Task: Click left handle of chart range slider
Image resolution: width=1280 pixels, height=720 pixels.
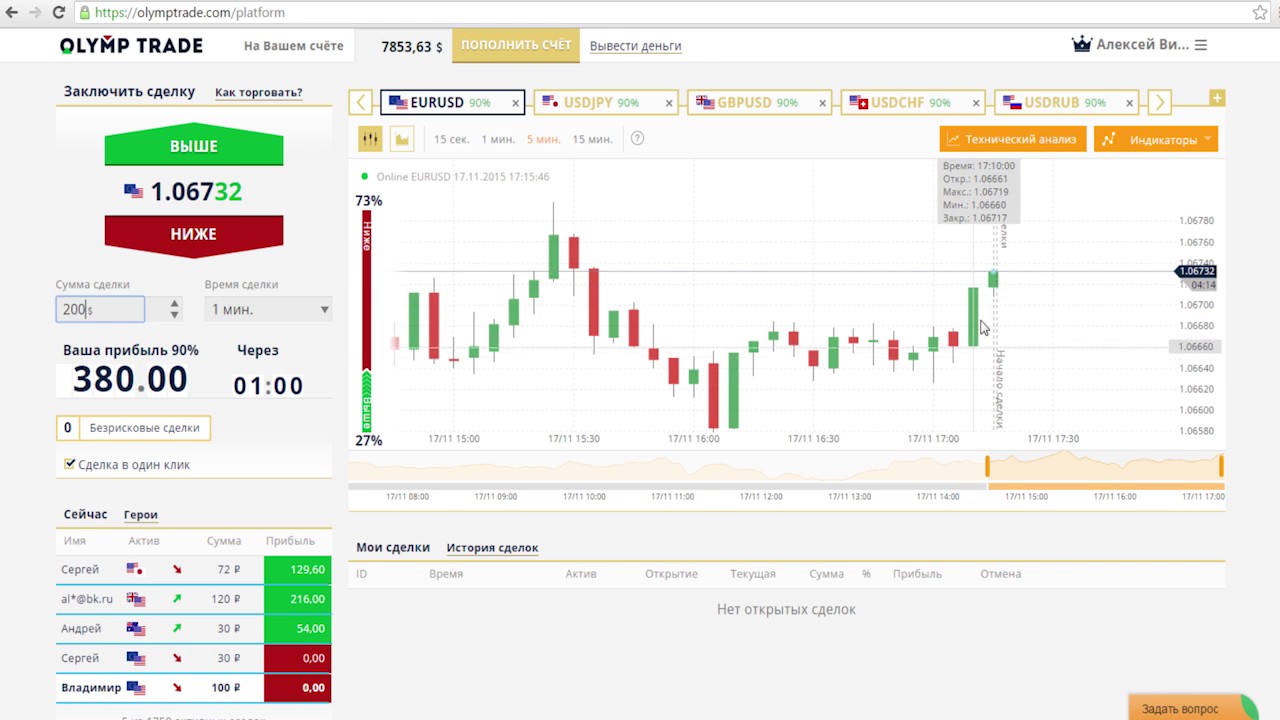Action: 987,466
